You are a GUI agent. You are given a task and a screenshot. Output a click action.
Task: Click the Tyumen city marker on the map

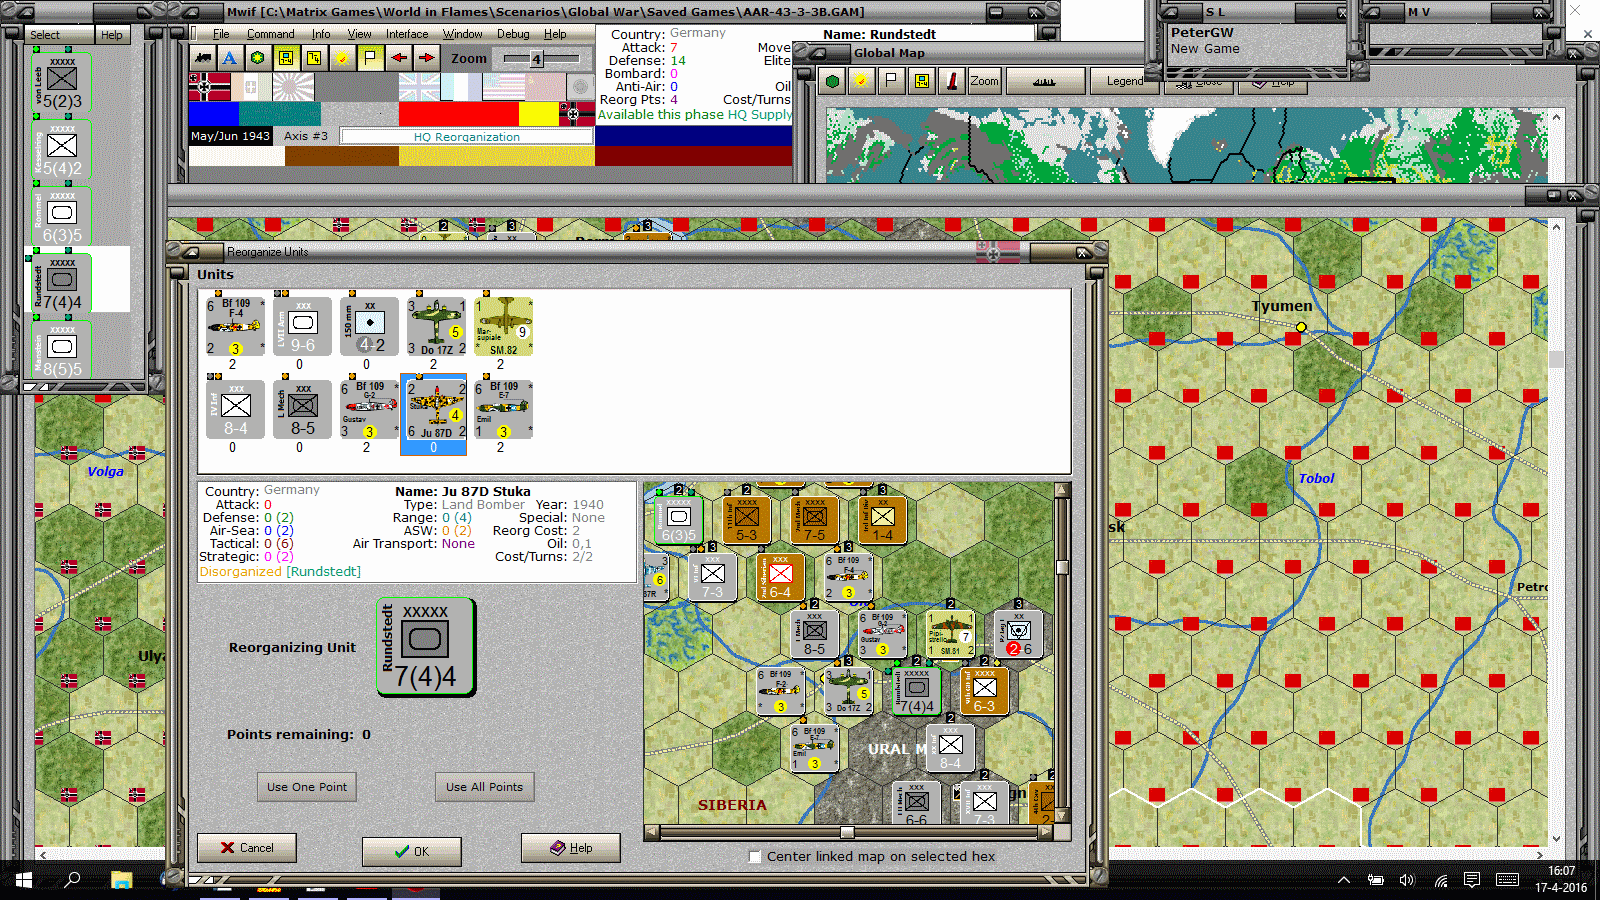tap(1301, 327)
